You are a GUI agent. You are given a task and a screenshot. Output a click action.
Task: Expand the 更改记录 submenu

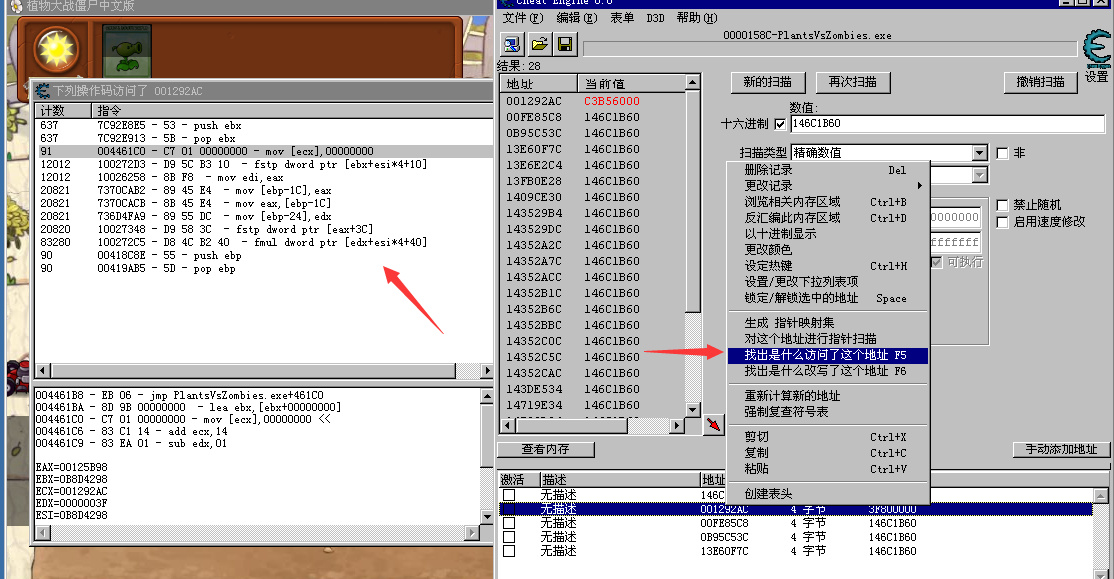[828, 185]
